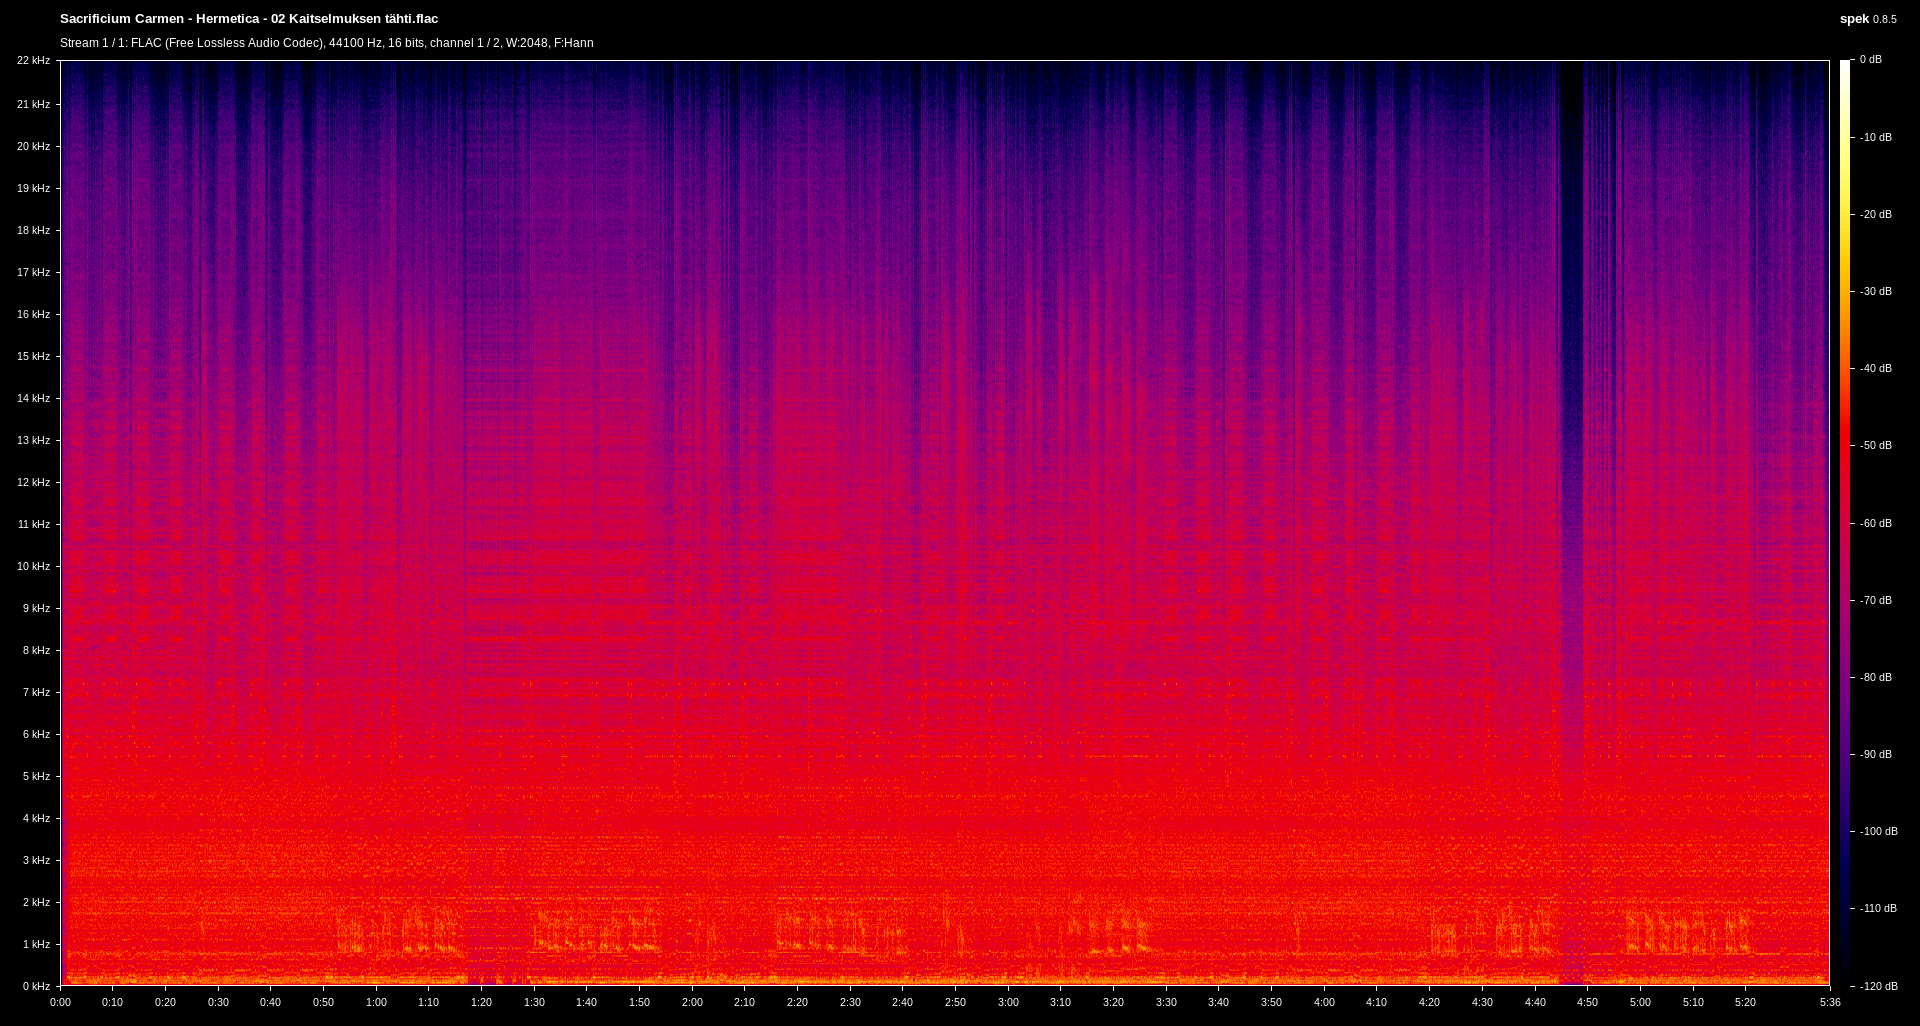1920x1026 pixels.
Task: Click the -120 dB scale label
Action: click(1878, 986)
